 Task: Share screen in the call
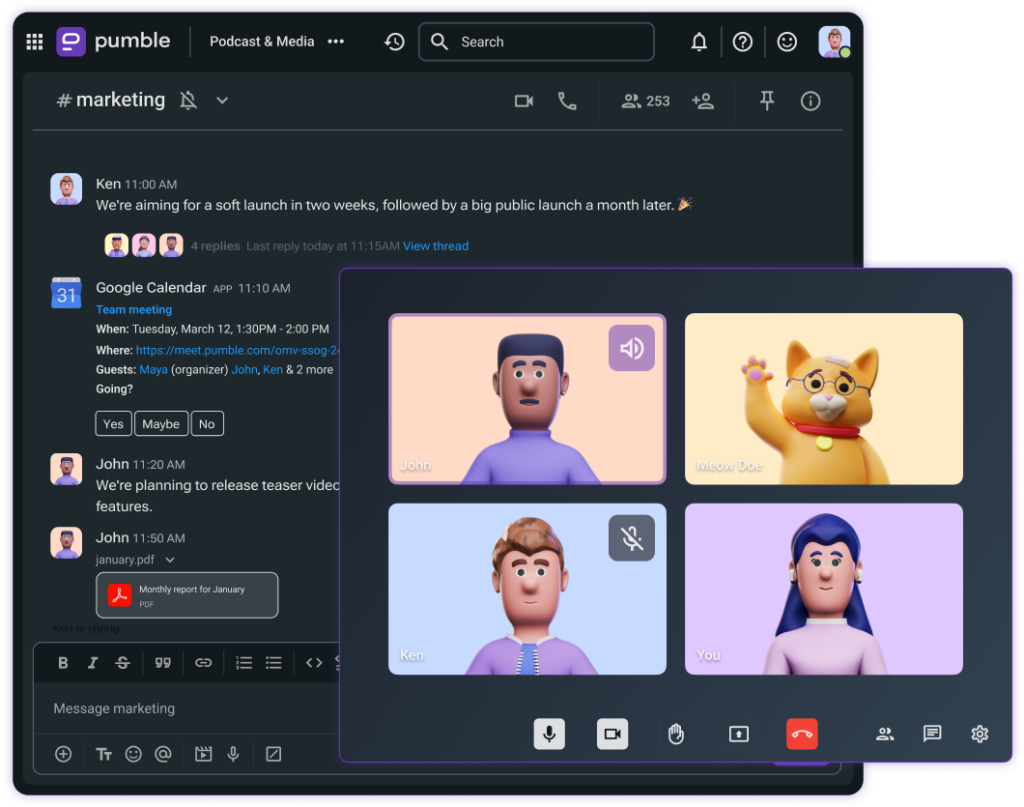click(739, 734)
